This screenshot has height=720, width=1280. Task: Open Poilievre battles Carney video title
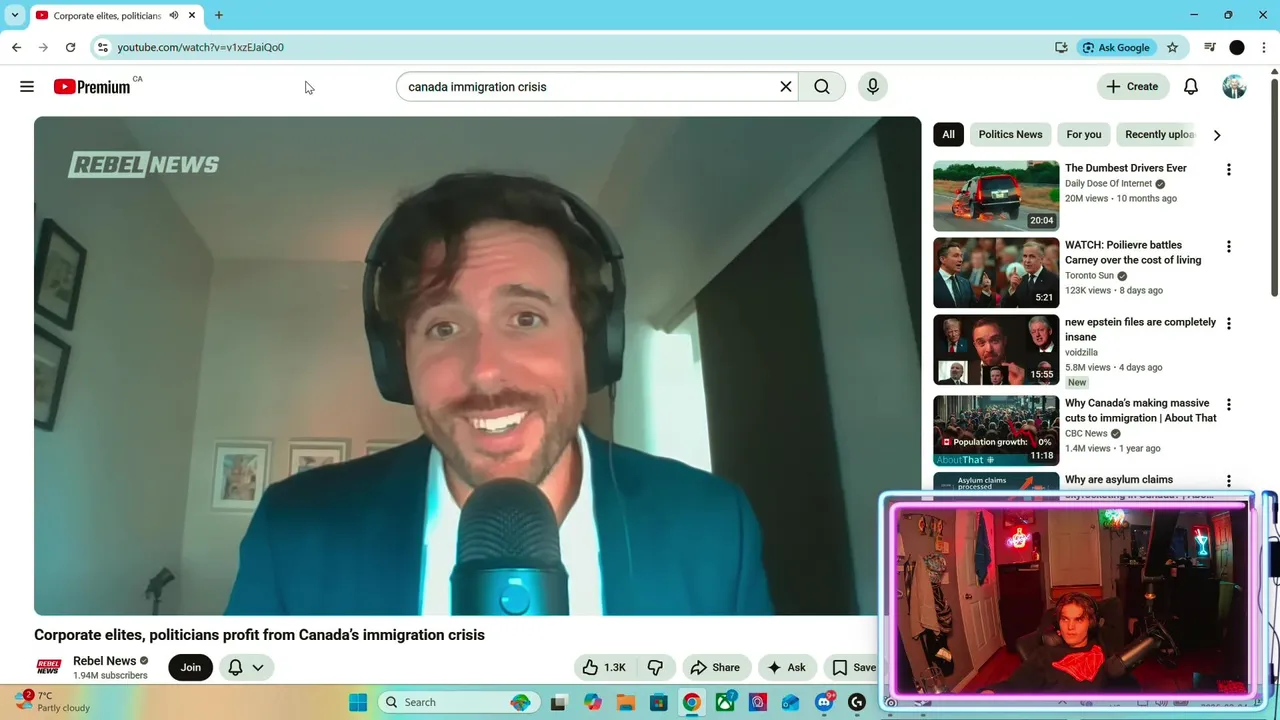(1133, 252)
